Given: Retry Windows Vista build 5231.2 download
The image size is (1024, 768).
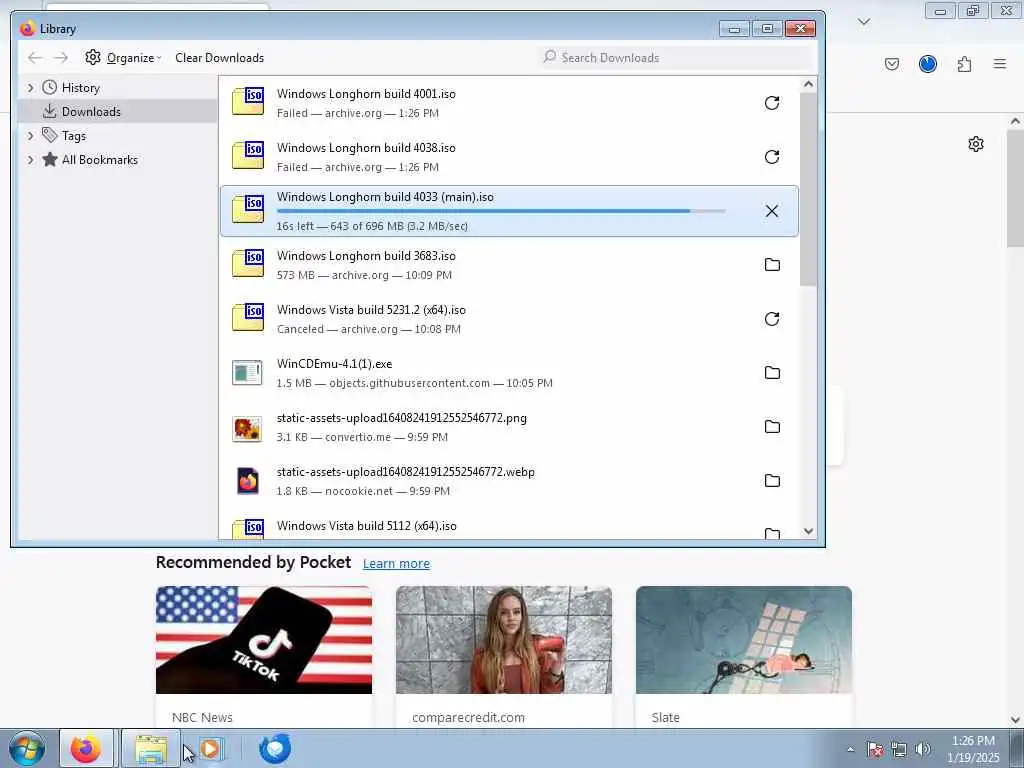Looking at the screenshot, I should (771, 319).
